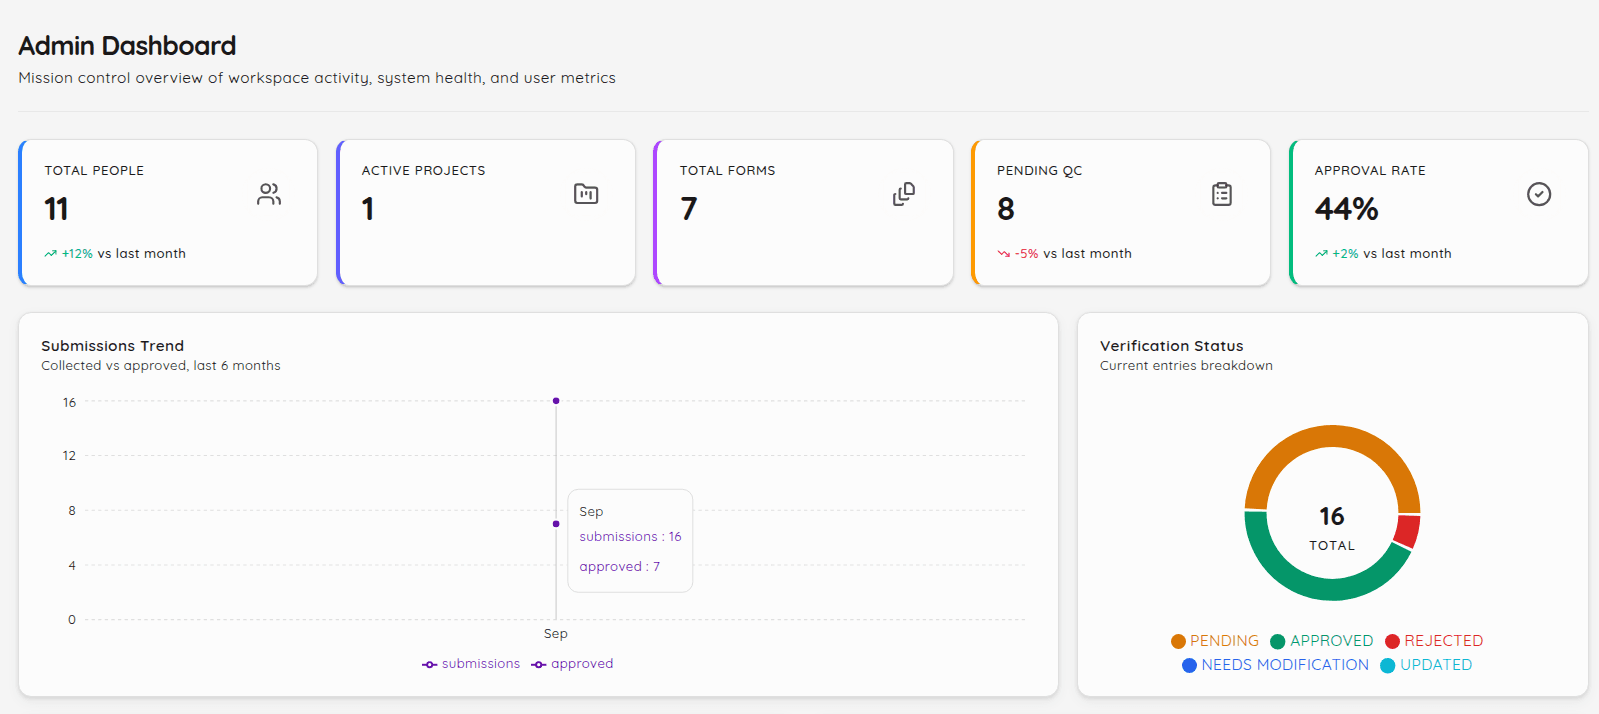Click '-5%' change text
The image size is (1599, 714).
pos(1026,254)
